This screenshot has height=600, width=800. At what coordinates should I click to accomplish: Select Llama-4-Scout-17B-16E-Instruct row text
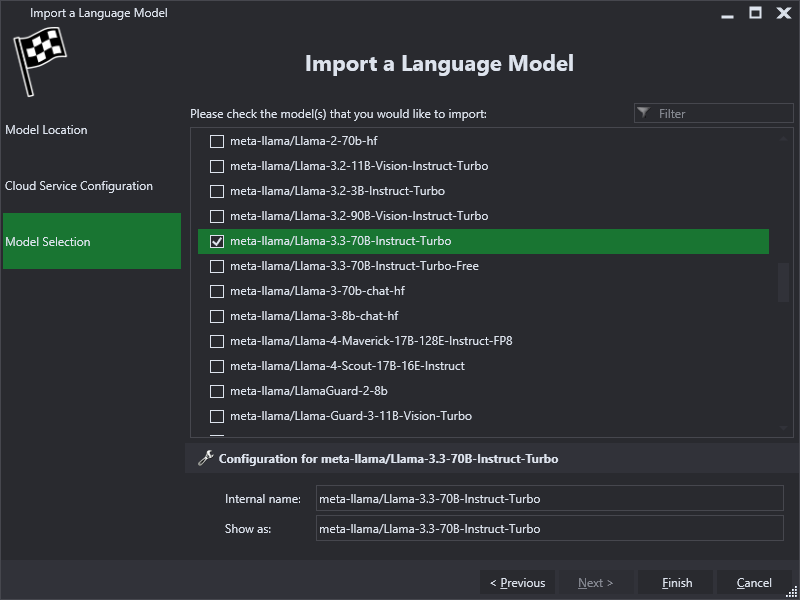(x=347, y=366)
